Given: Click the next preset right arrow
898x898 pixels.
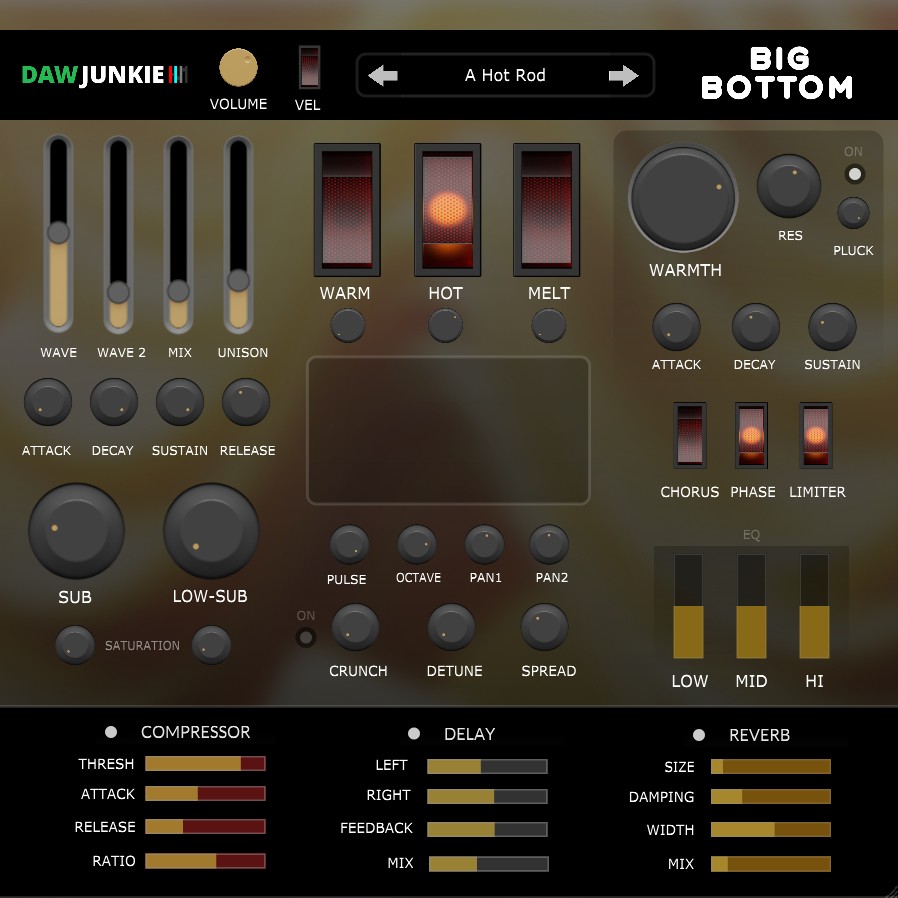Looking at the screenshot, I should [x=623, y=76].
